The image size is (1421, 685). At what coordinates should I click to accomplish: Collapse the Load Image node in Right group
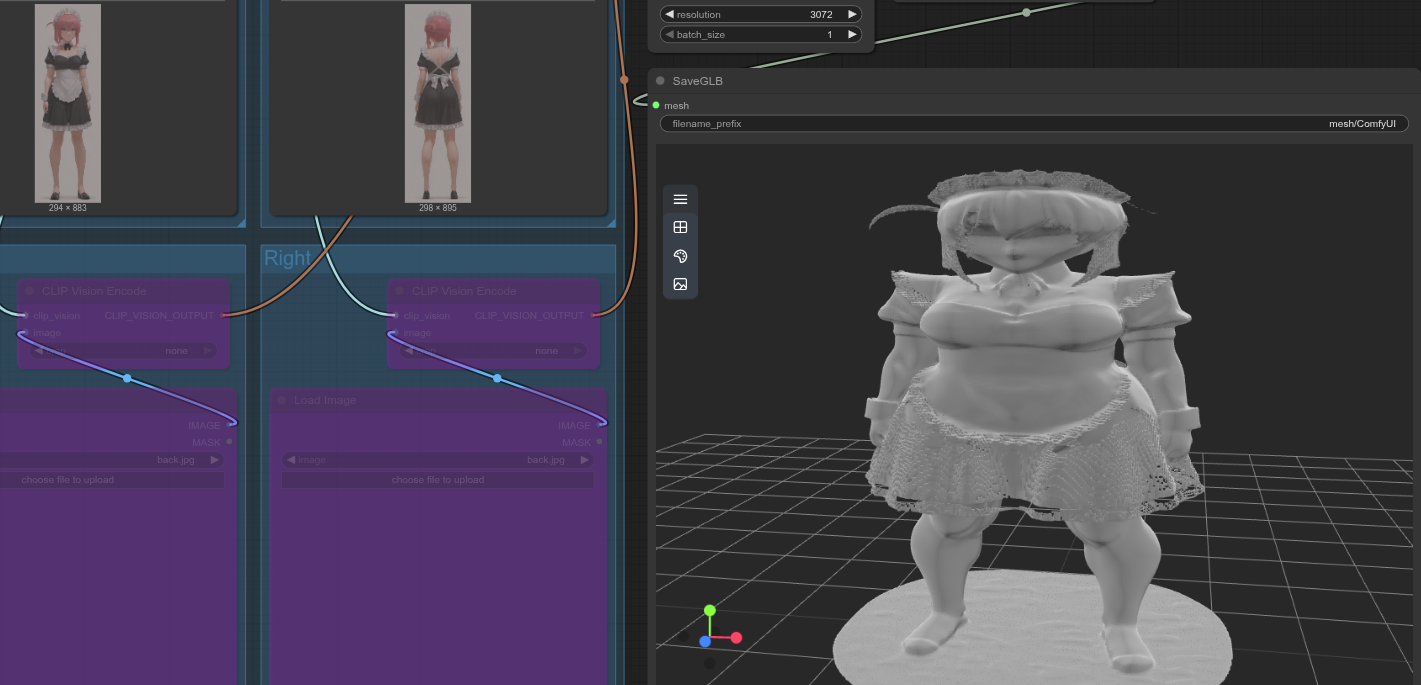click(282, 400)
